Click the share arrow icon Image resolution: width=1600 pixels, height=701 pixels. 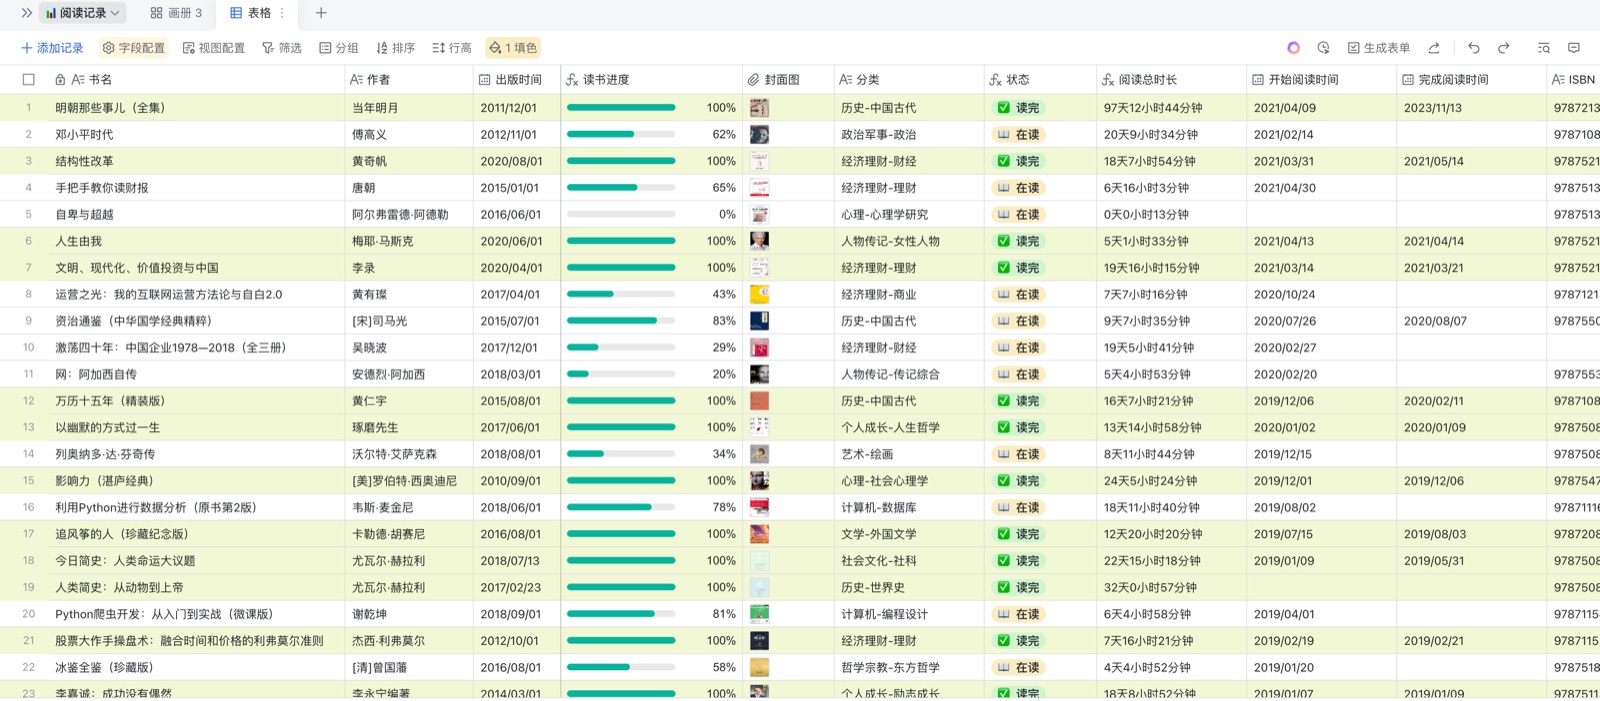click(1434, 48)
